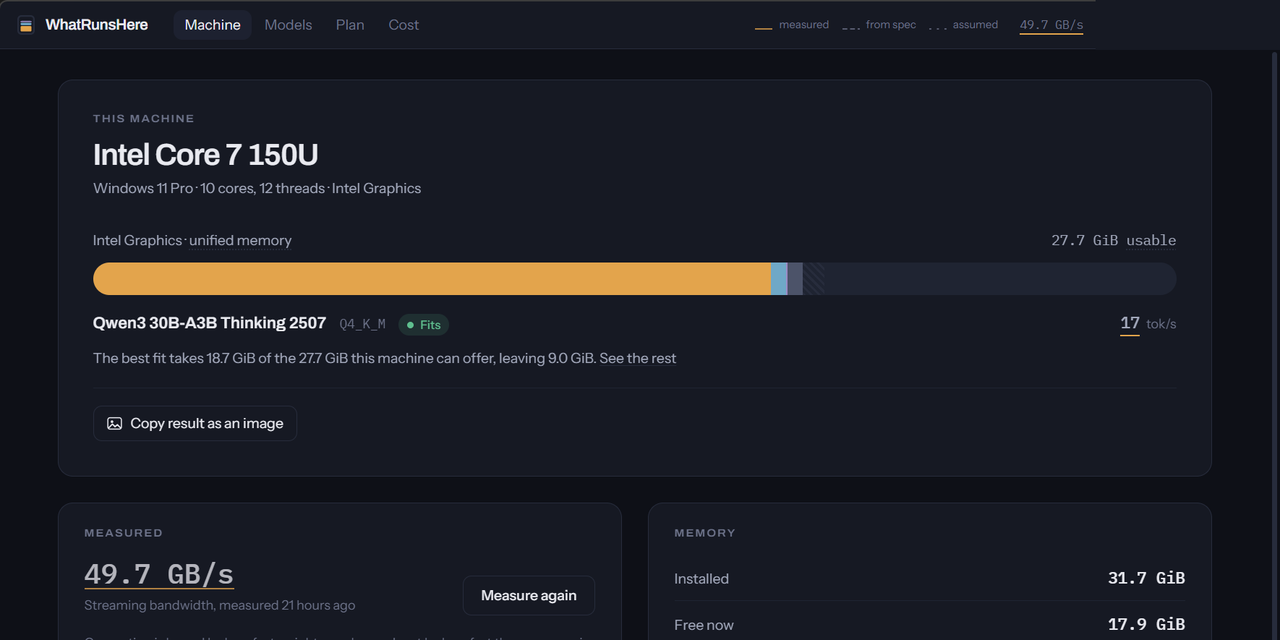Click the WhatRunsHere brand name
Image resolution: width=1280 pixels, height=640 pixels.
pyautogui.click(x=97, y=25)
